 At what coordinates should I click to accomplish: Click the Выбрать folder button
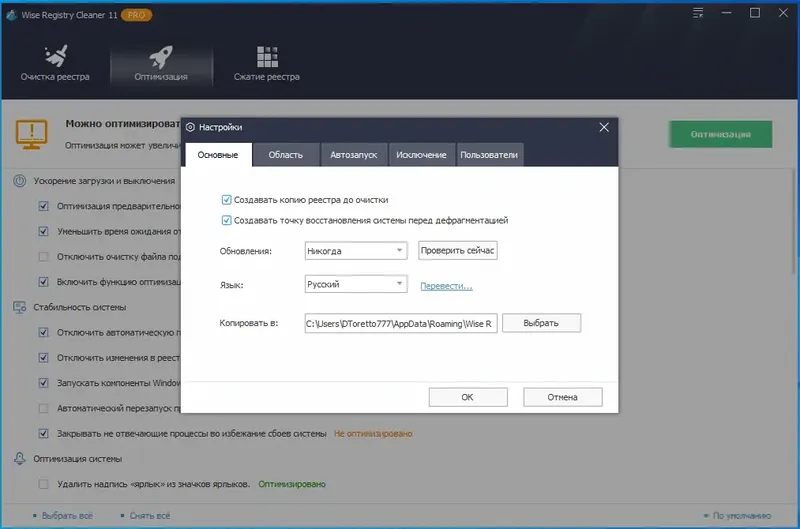click(541, 323)
